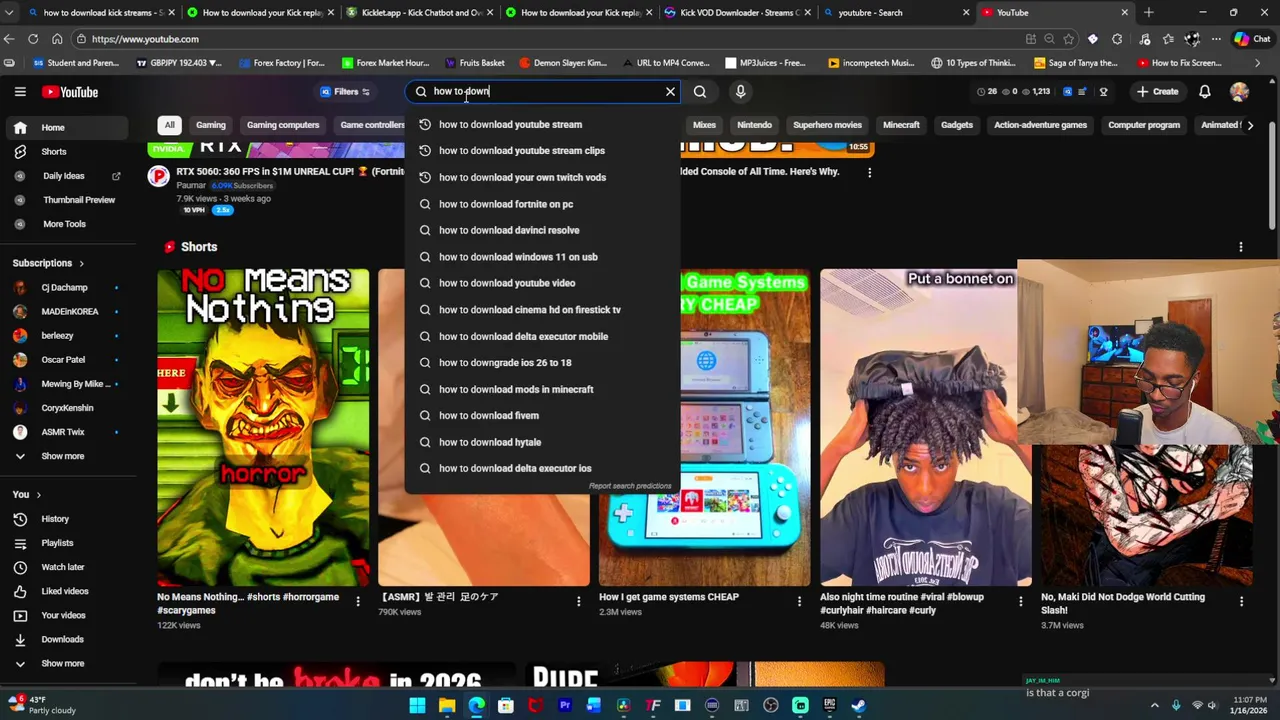
Task: Pick suggestion 'how to download mods in minecraft'
Action: [x=543, y=389]
